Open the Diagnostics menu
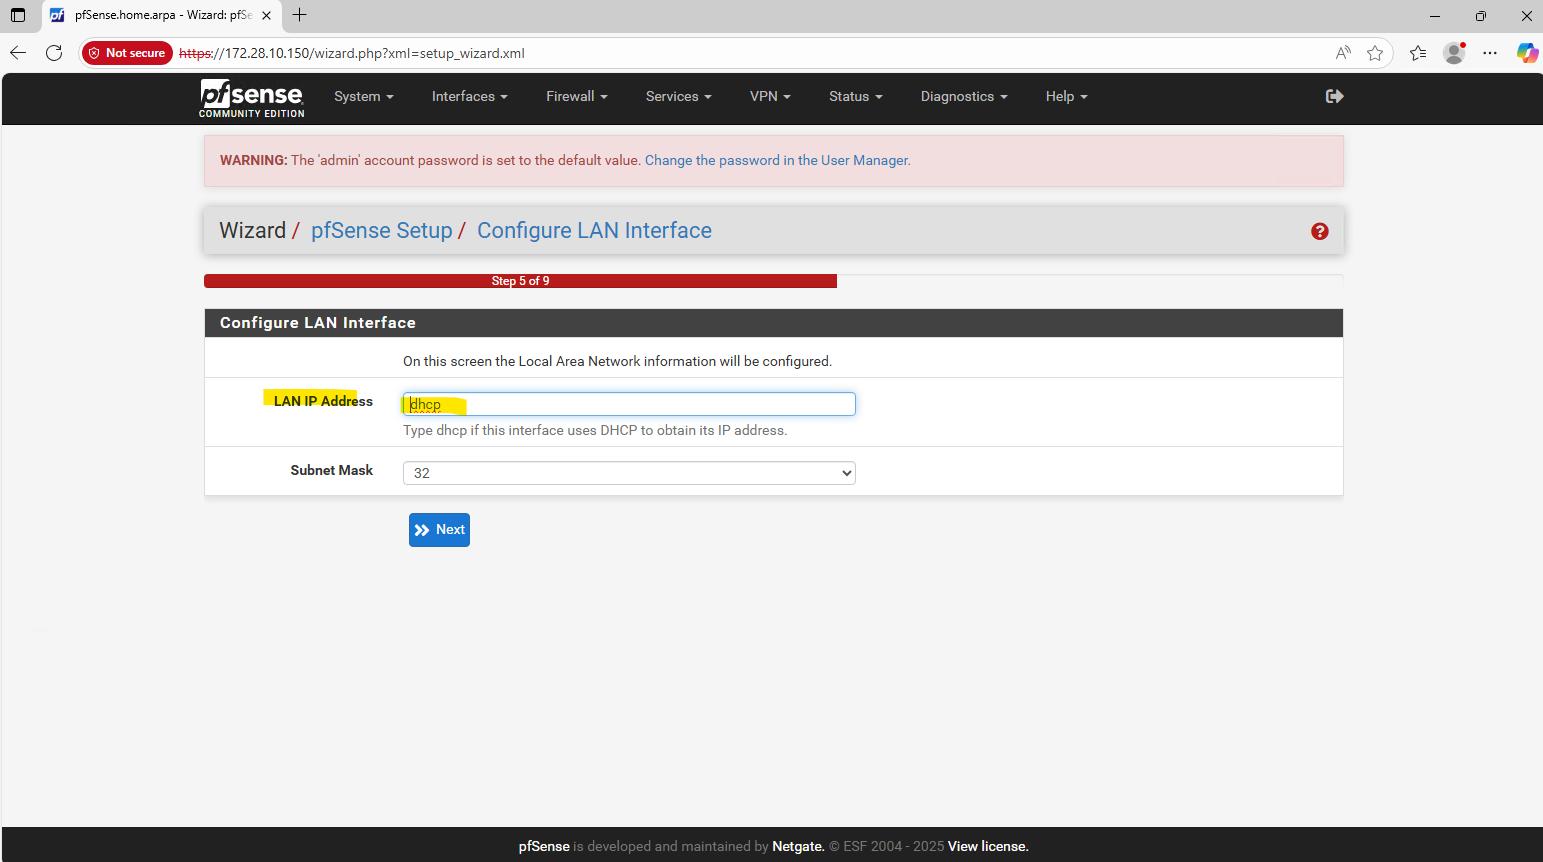 coord(963,97)
